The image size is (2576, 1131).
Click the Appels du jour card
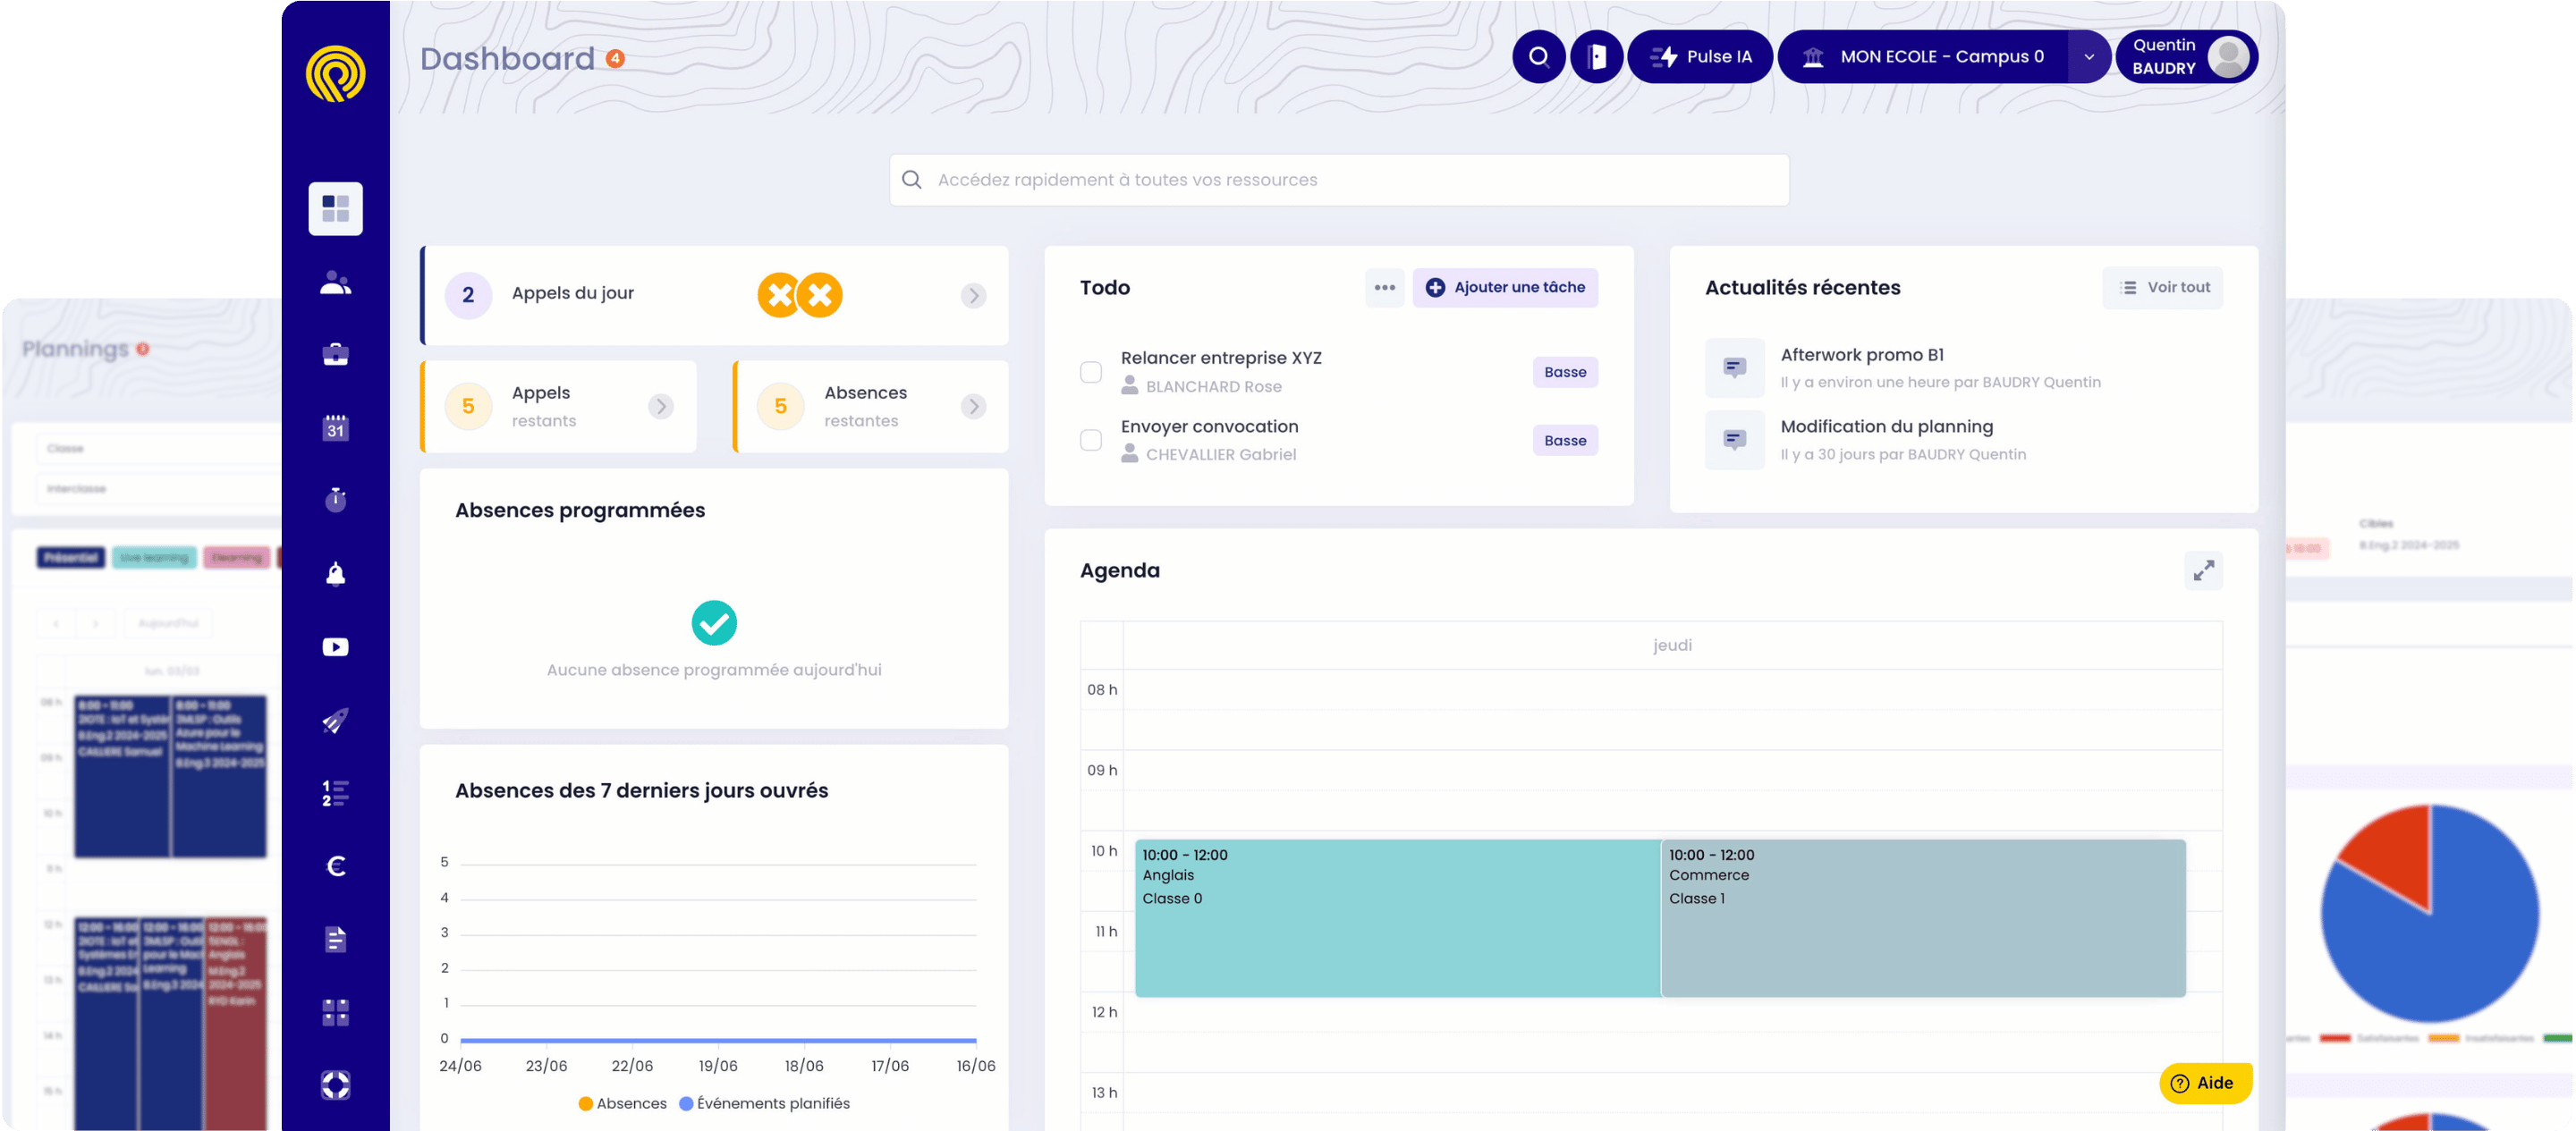coord(713,295)
